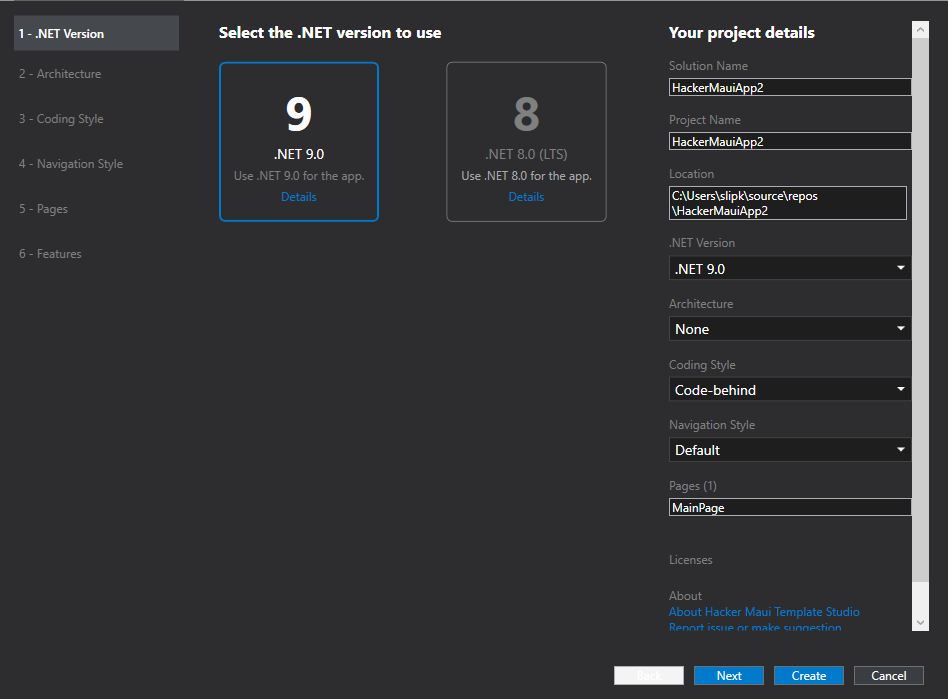This screenshot has height=699, width=948.
Task: Open About Hacker Maui Template Studio link
Action: 764,612
